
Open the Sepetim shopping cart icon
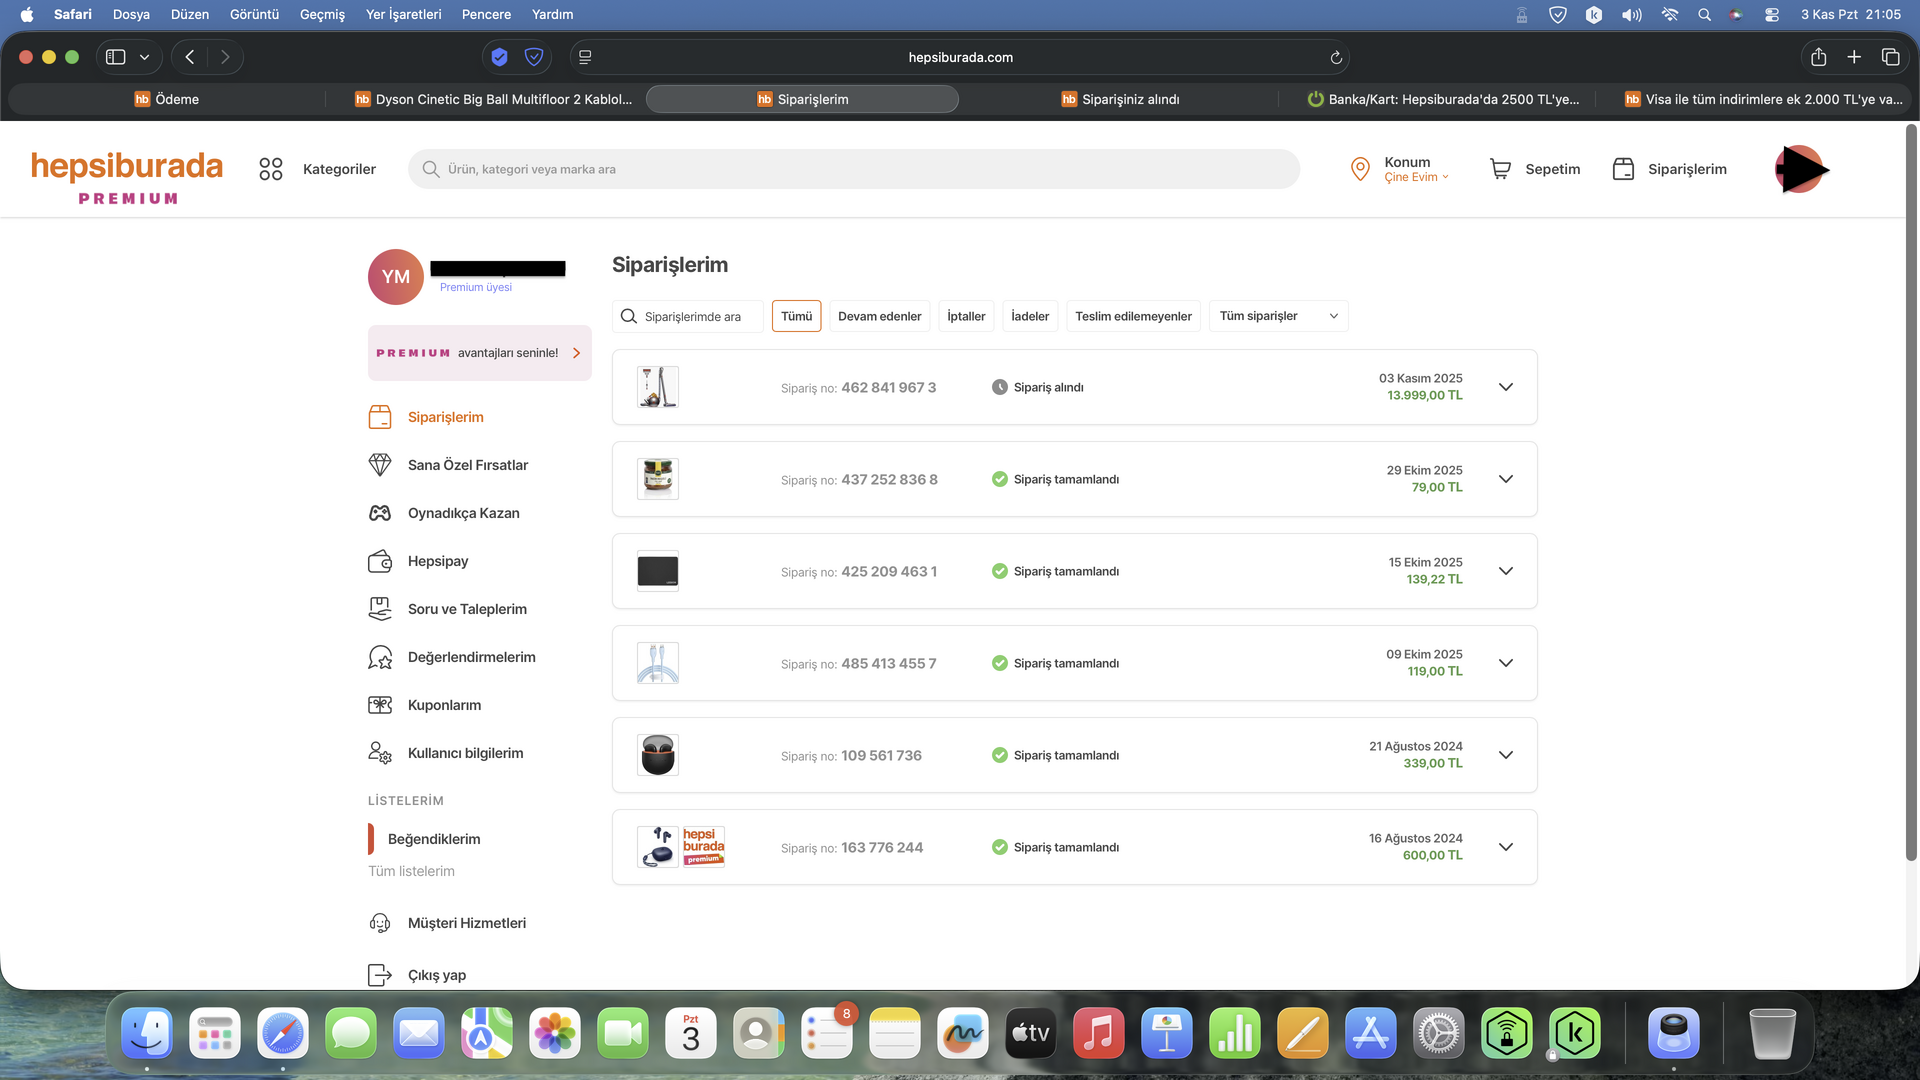click(1500, 169)
